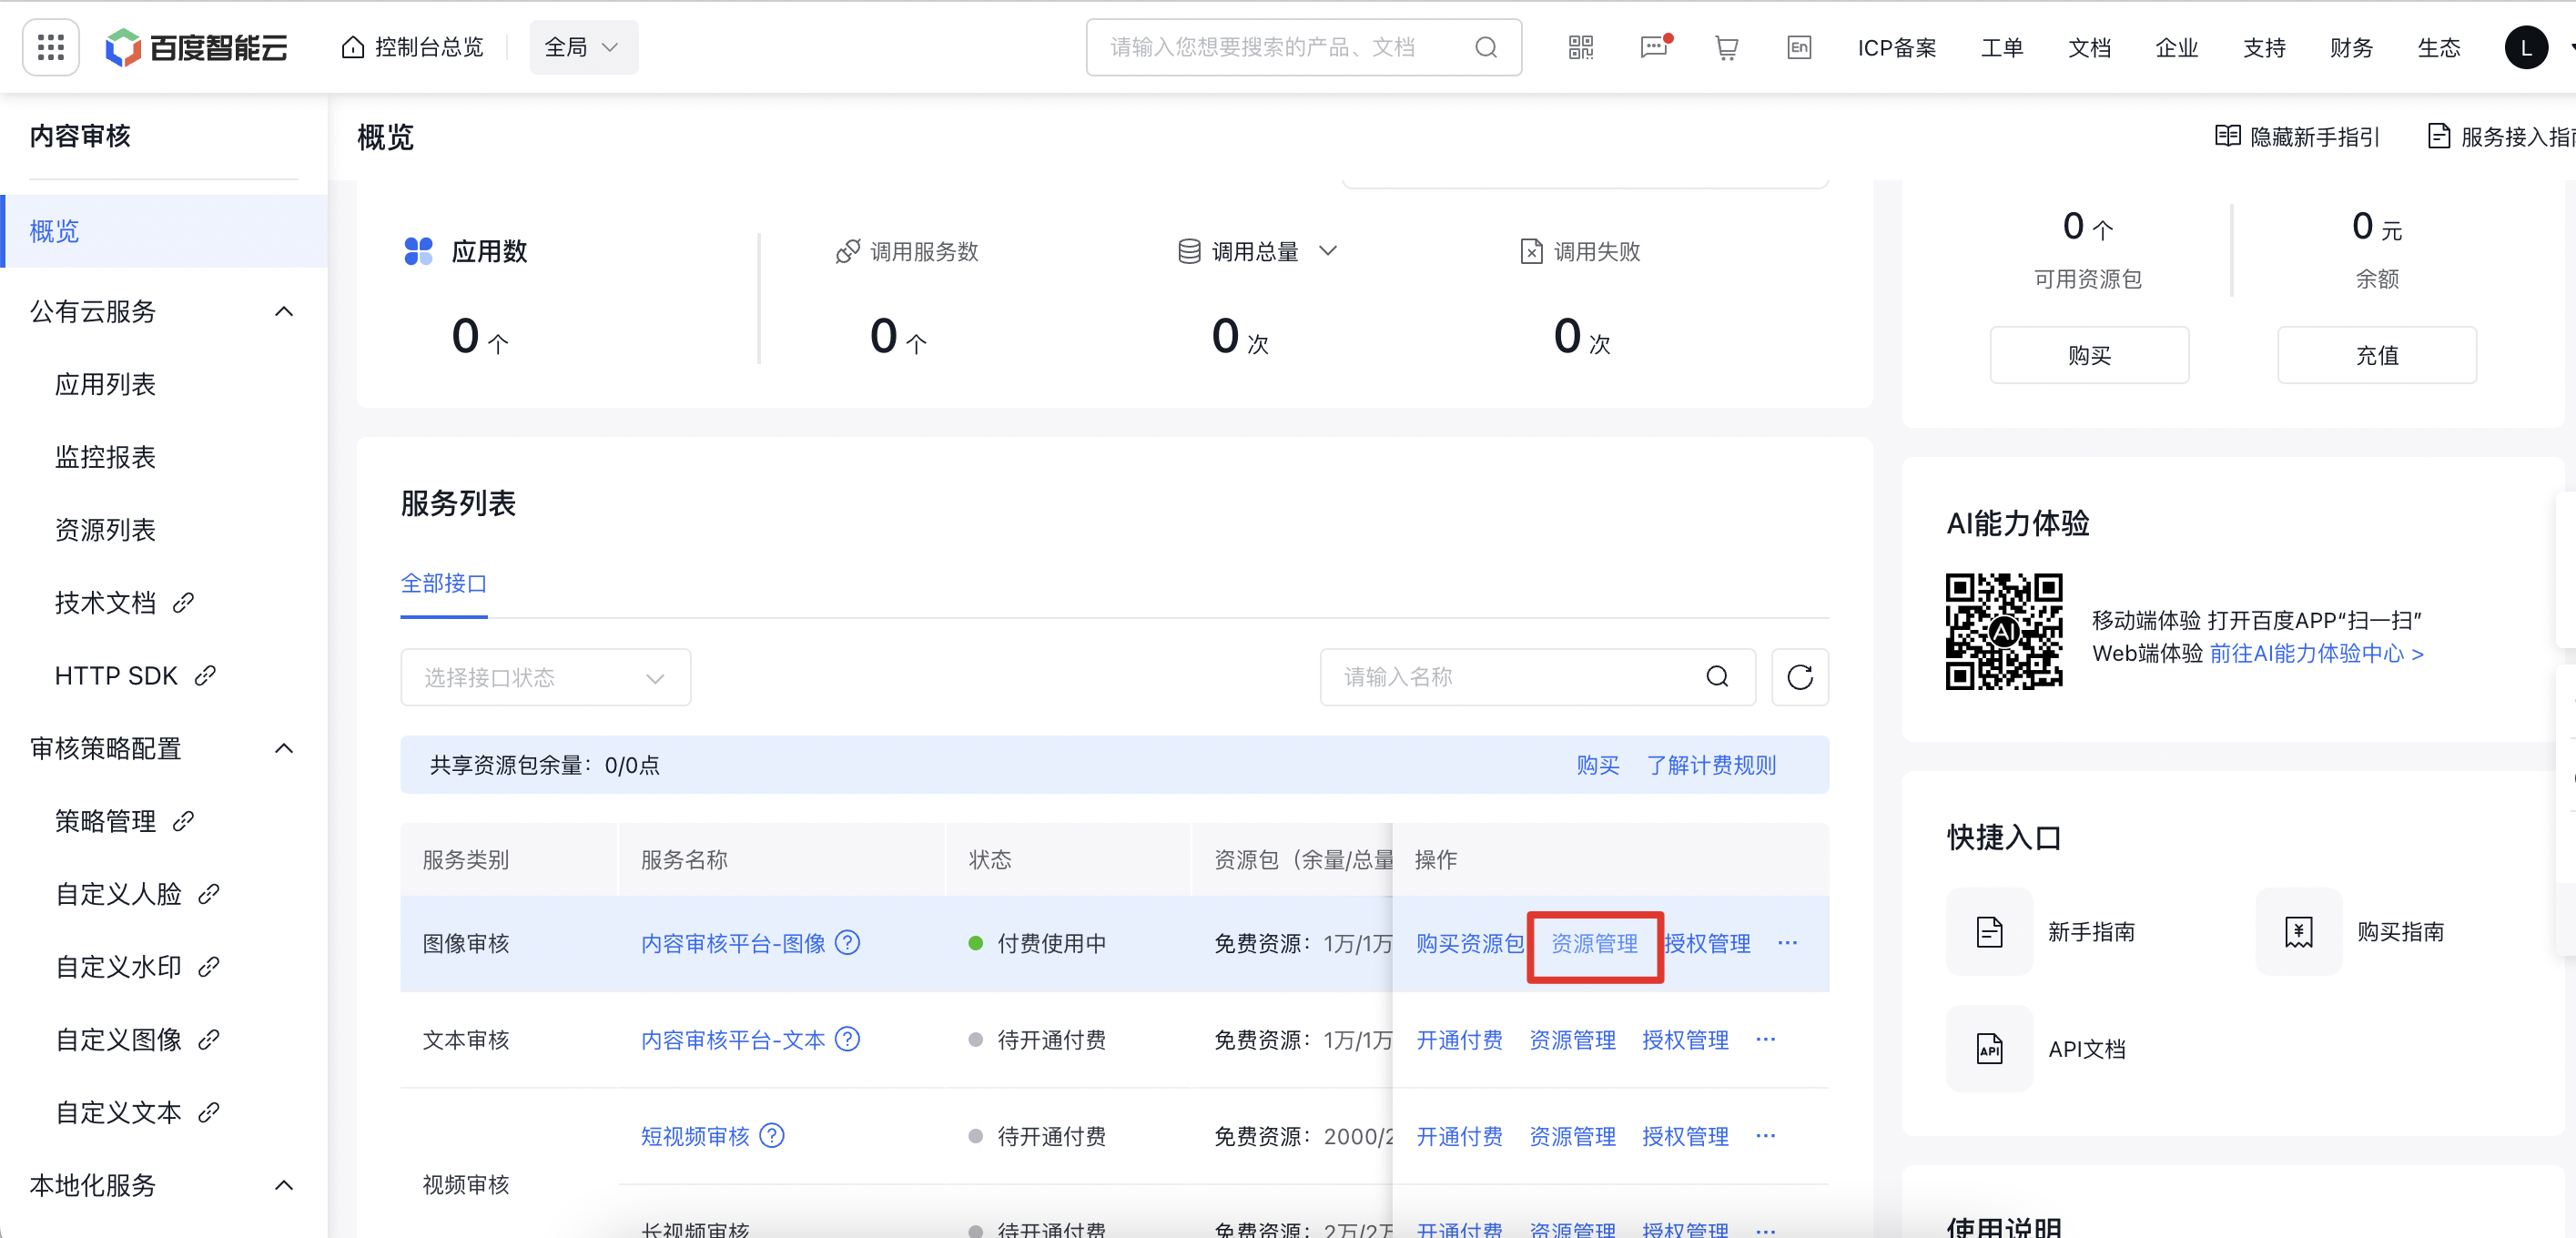The image size is (2576, 1238).
Task: Click ICP备案 in top navigation
Action: pos(1897,47)
